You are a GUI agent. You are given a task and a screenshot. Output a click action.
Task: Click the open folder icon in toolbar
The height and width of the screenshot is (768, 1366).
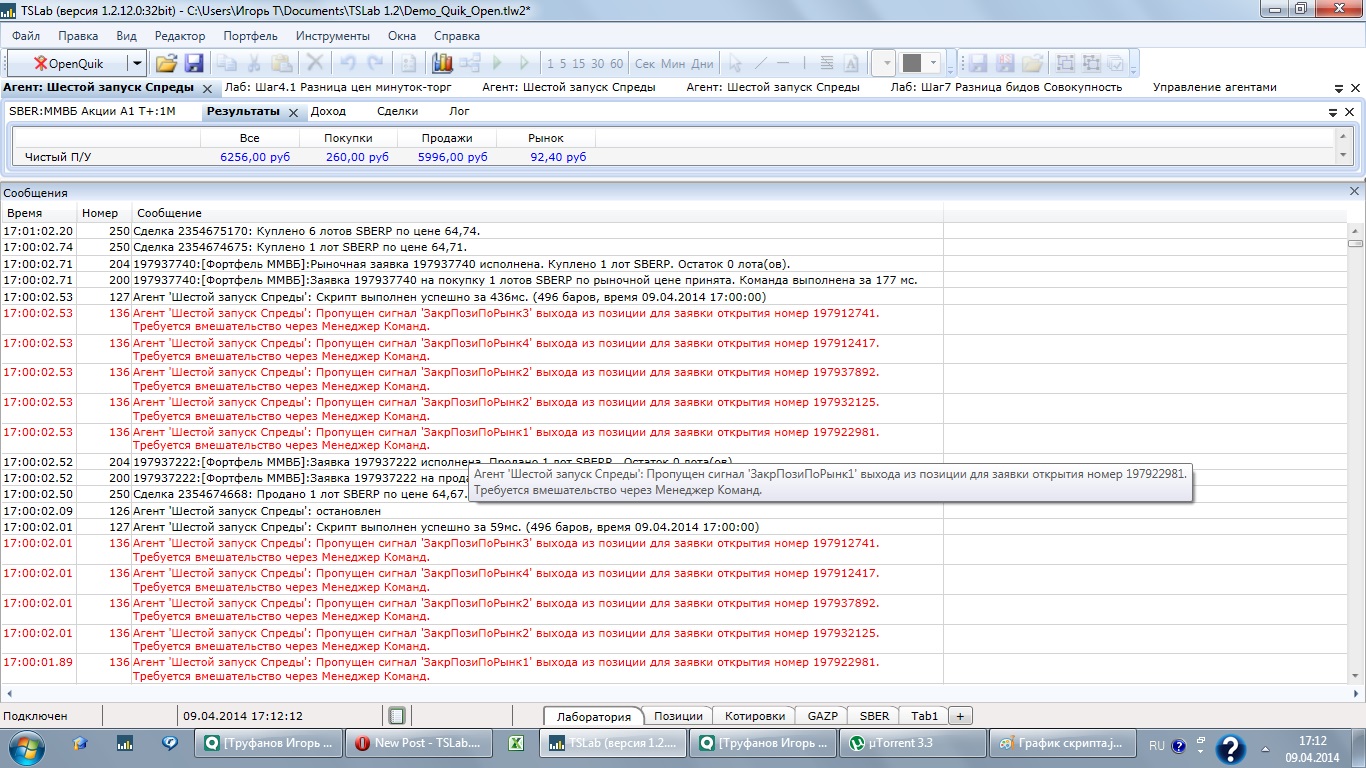pyautogui.click(x=166, y=63)
